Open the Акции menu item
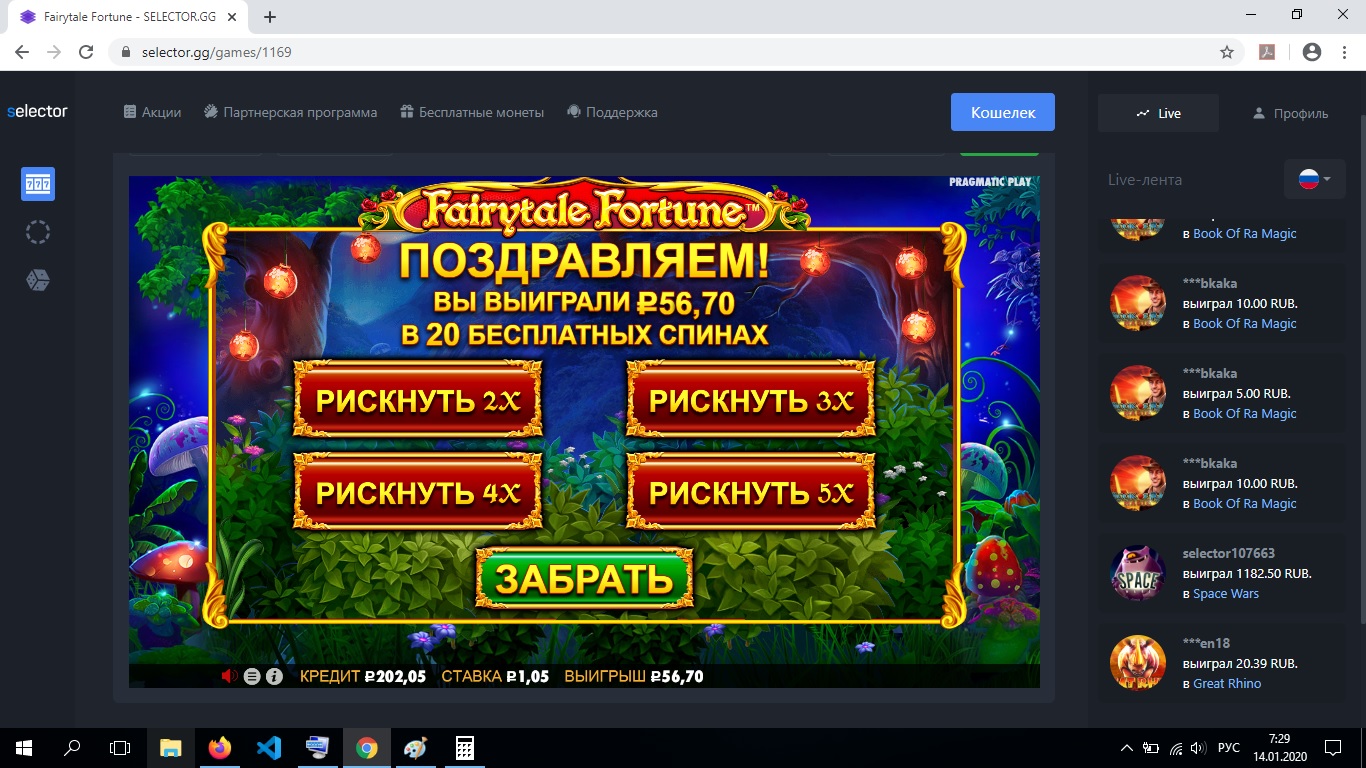1366x768 pixels. click(x=152, y=112)
